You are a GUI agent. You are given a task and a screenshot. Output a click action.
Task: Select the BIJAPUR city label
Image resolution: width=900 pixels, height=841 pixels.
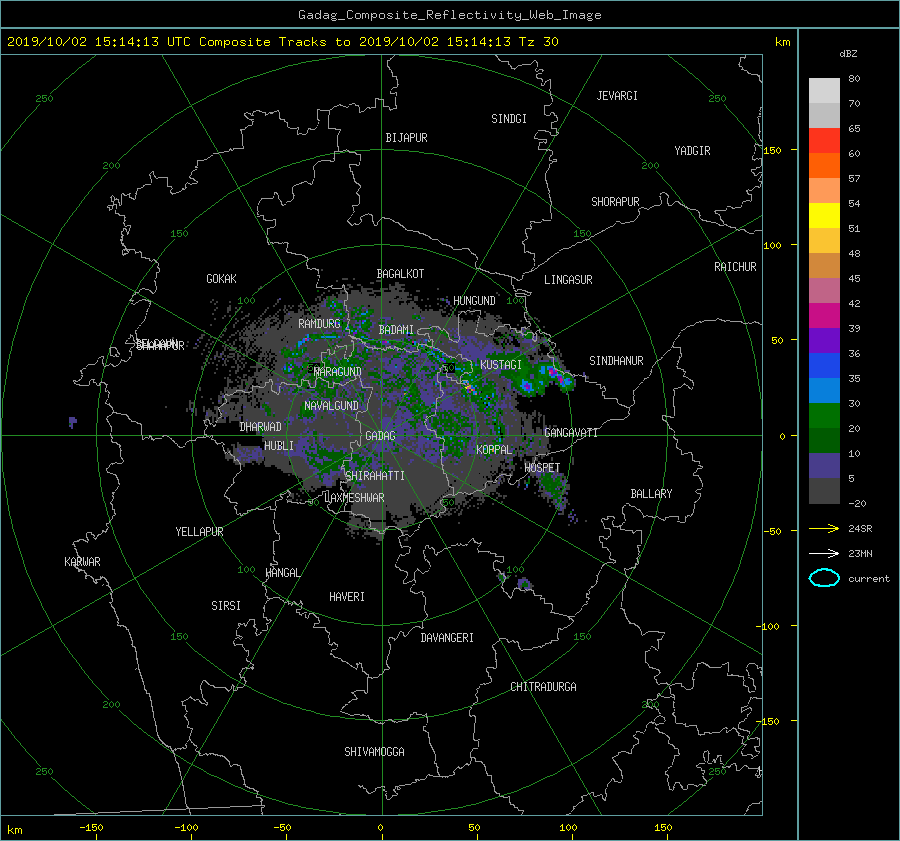point(406,138)
